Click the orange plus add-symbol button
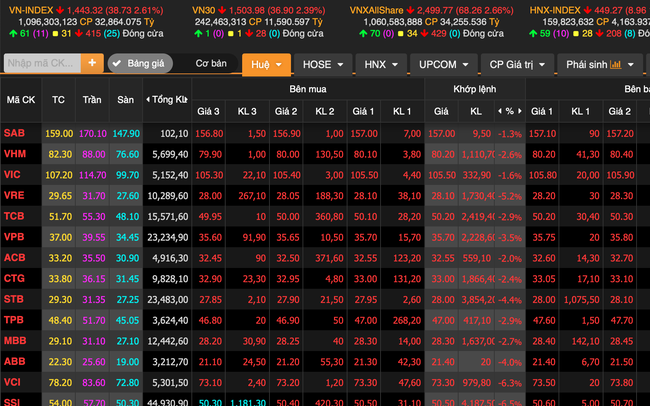Image resolution: width=650 pixels, height=406 pixels. click(92, 63)
